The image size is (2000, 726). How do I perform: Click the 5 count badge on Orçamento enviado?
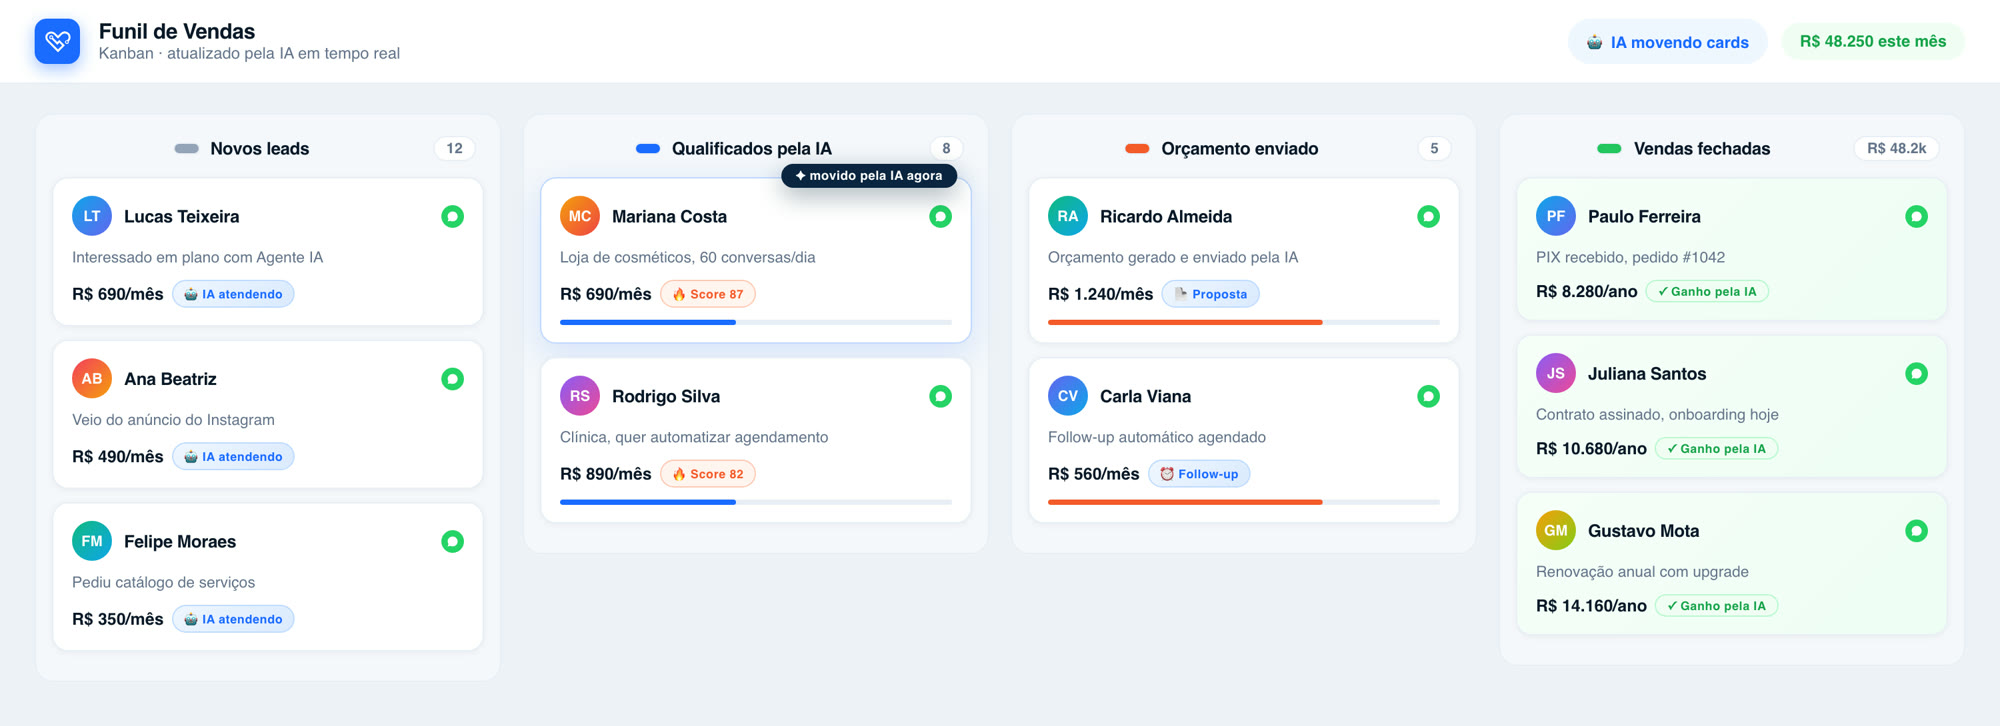pos(1434,149)
